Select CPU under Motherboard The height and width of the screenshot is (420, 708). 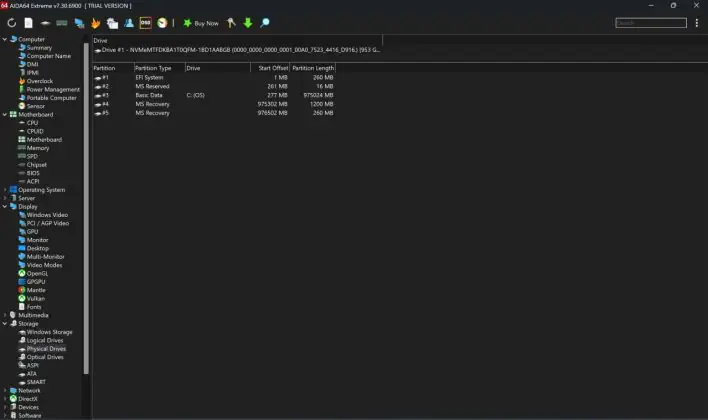click(32, 123)
